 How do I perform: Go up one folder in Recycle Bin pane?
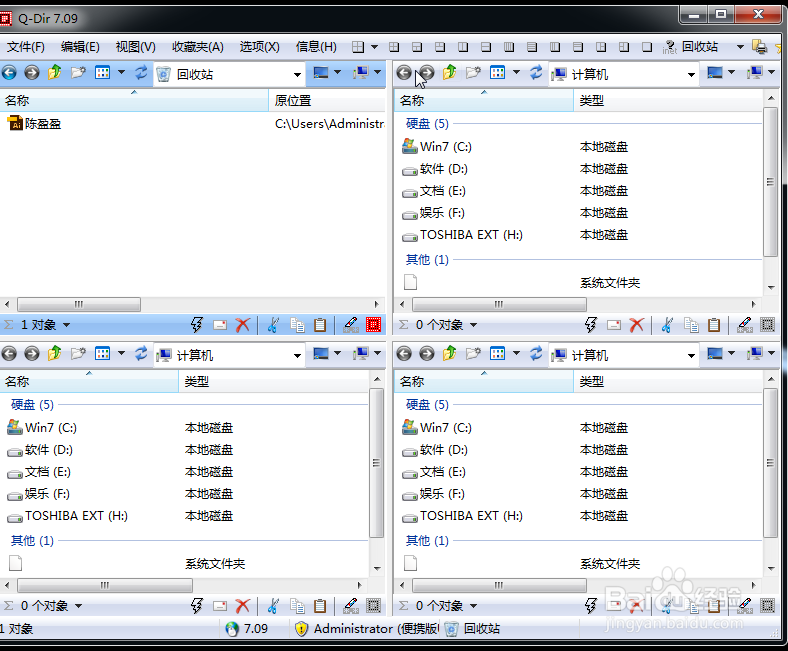coord(54,73)
